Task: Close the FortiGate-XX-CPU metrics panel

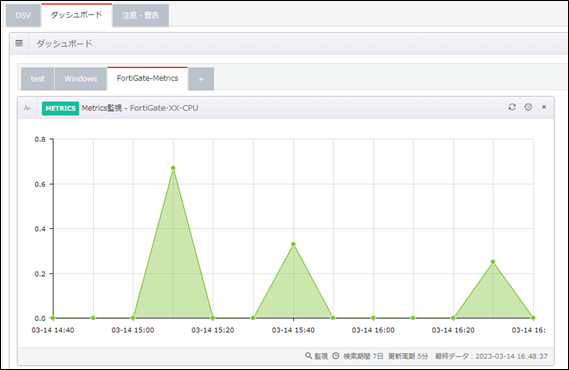Action: click(x=544, y=107)
